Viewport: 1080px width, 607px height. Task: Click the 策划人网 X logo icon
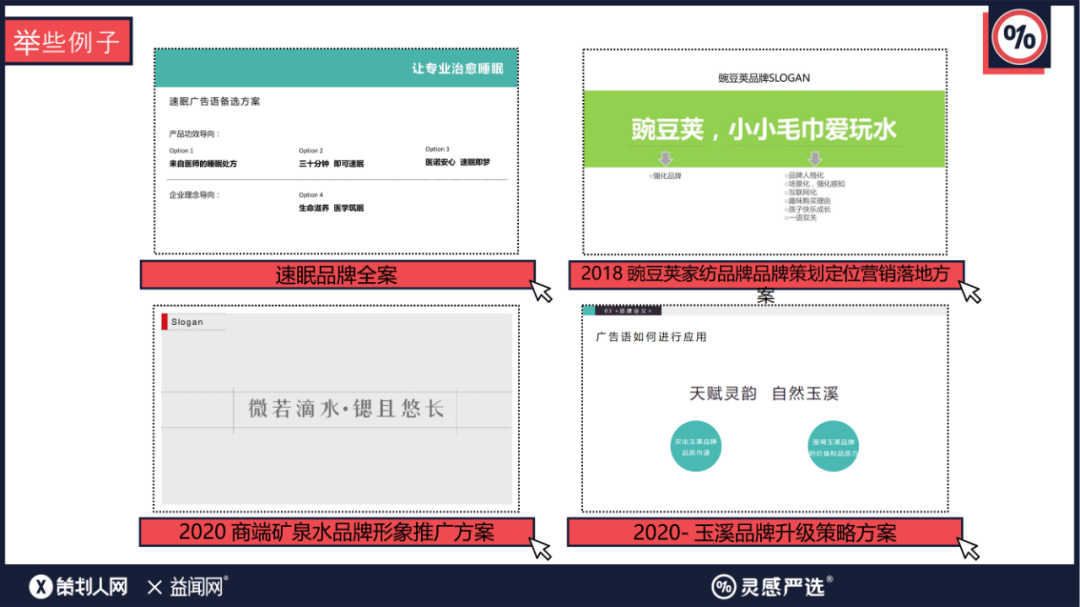pos(41,587)
